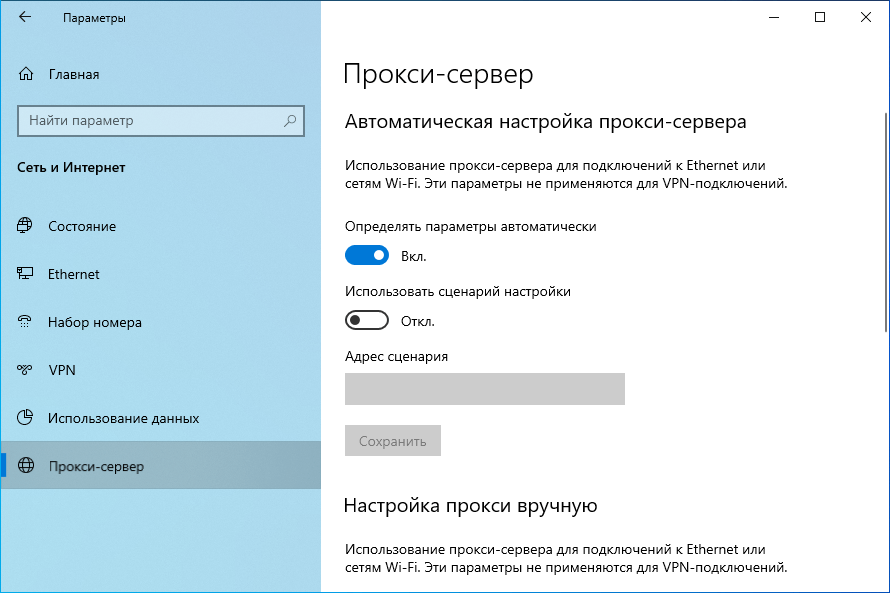This screenshot has width=890, height=593.
Task: Select the Набор номера dial-up icon
Action: 25,322
